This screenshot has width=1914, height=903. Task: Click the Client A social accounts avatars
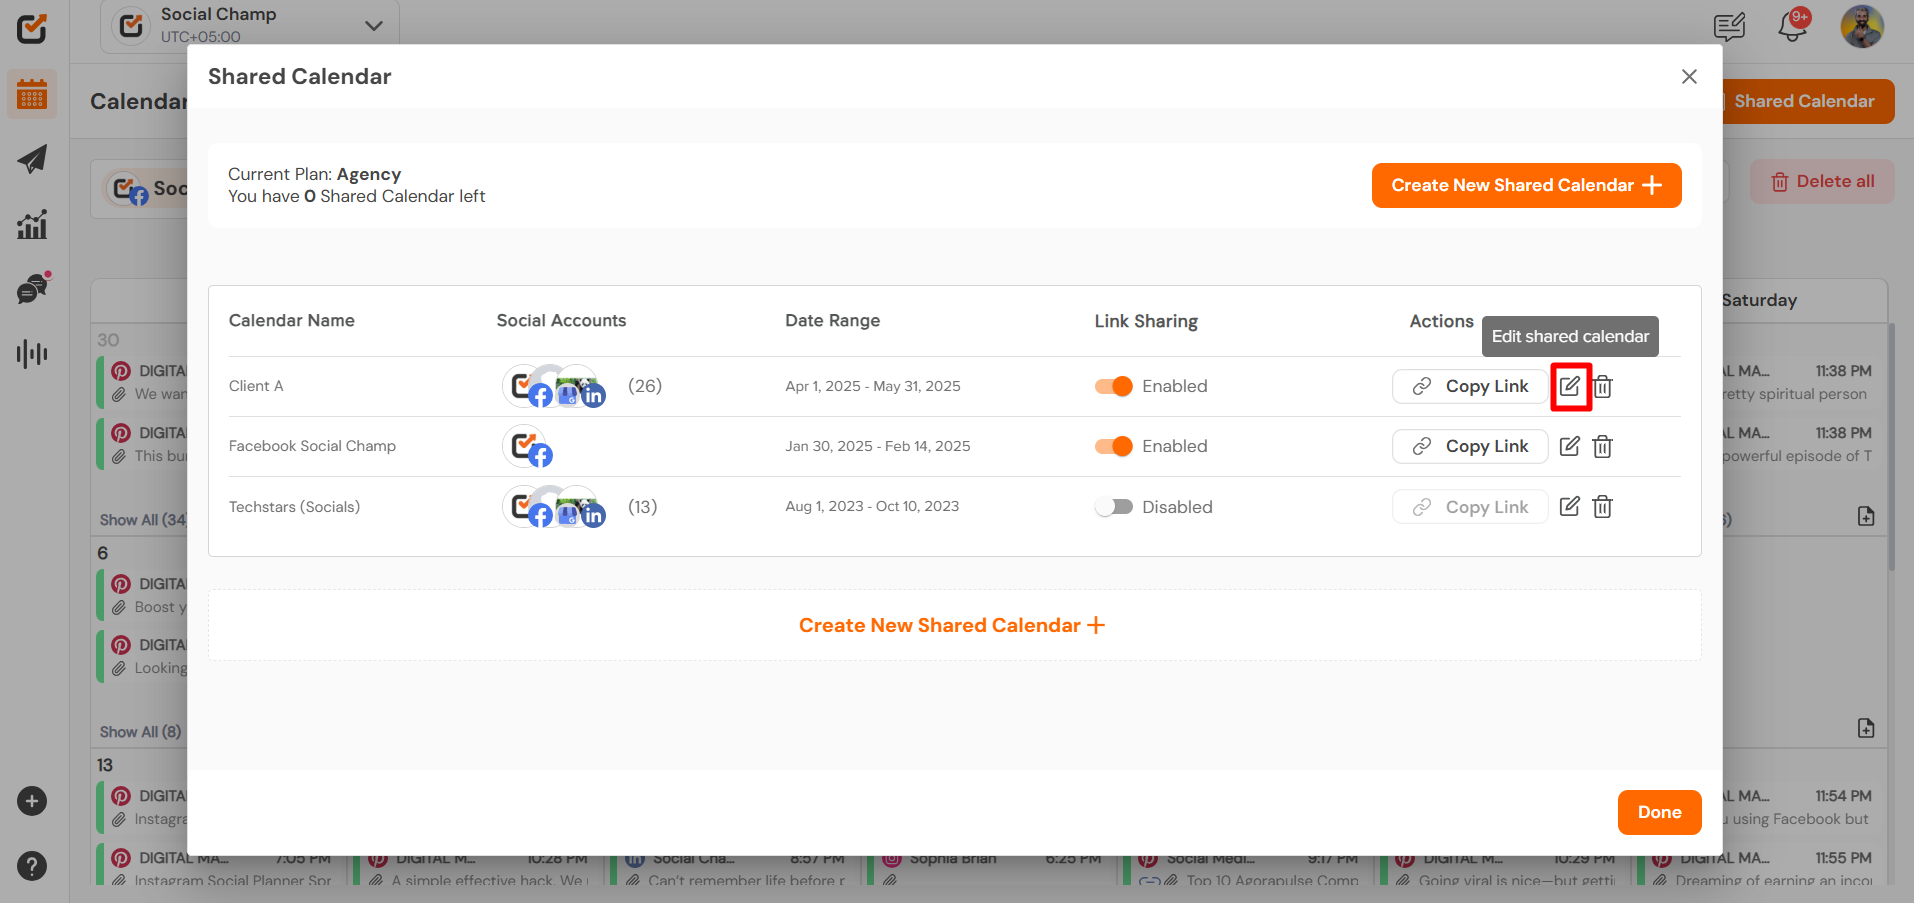[554, 386]
